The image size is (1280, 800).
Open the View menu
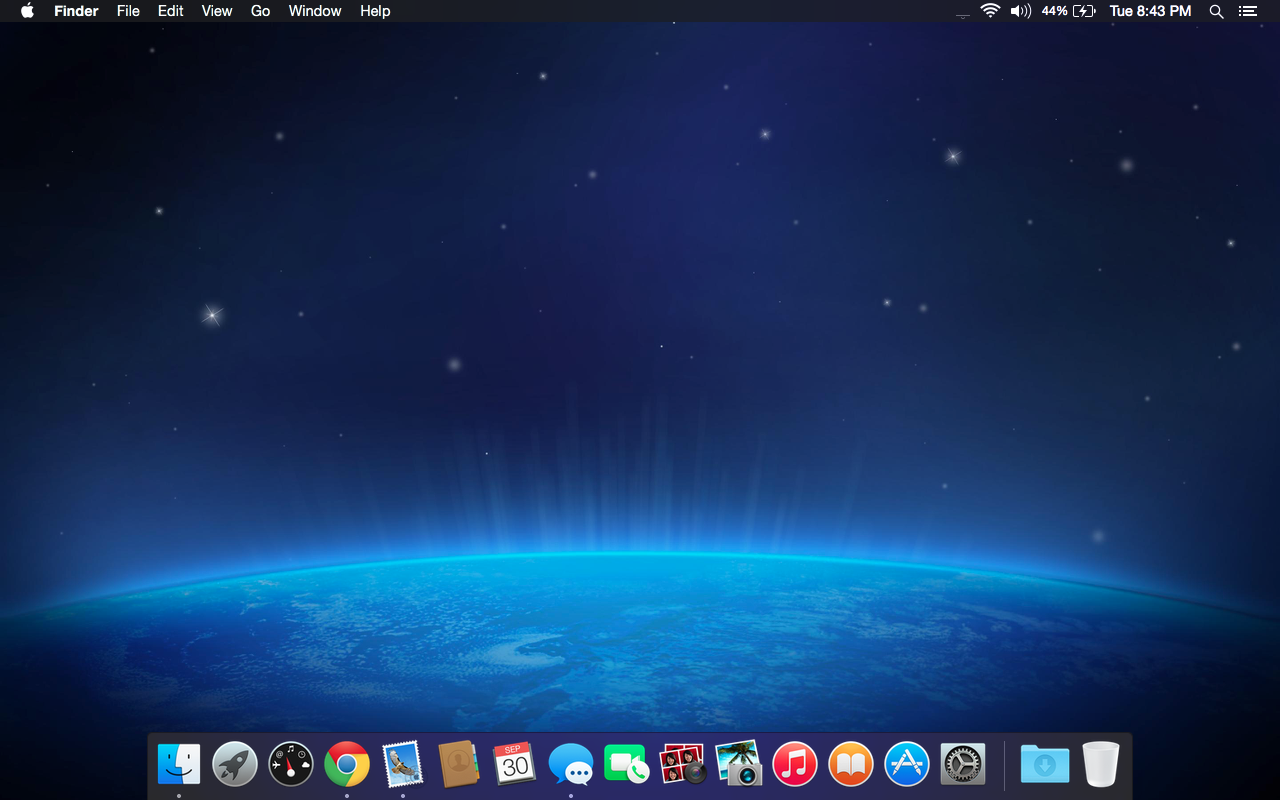[x=217, y=11]
